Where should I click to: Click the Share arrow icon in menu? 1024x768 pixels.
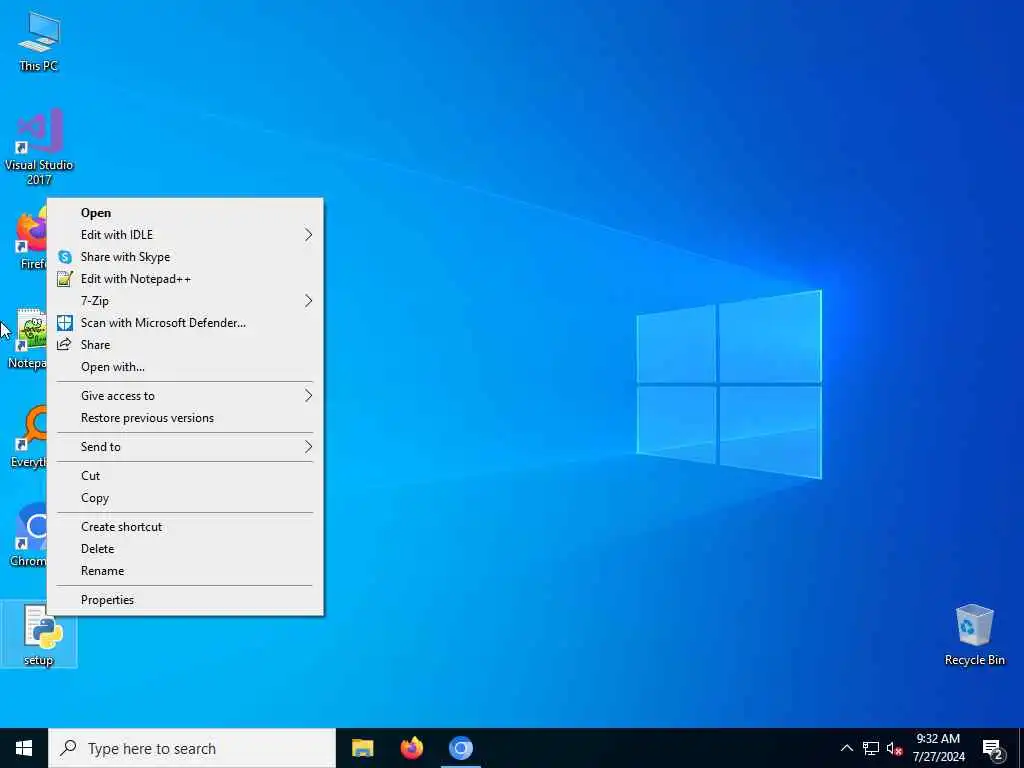click(64, 345)
